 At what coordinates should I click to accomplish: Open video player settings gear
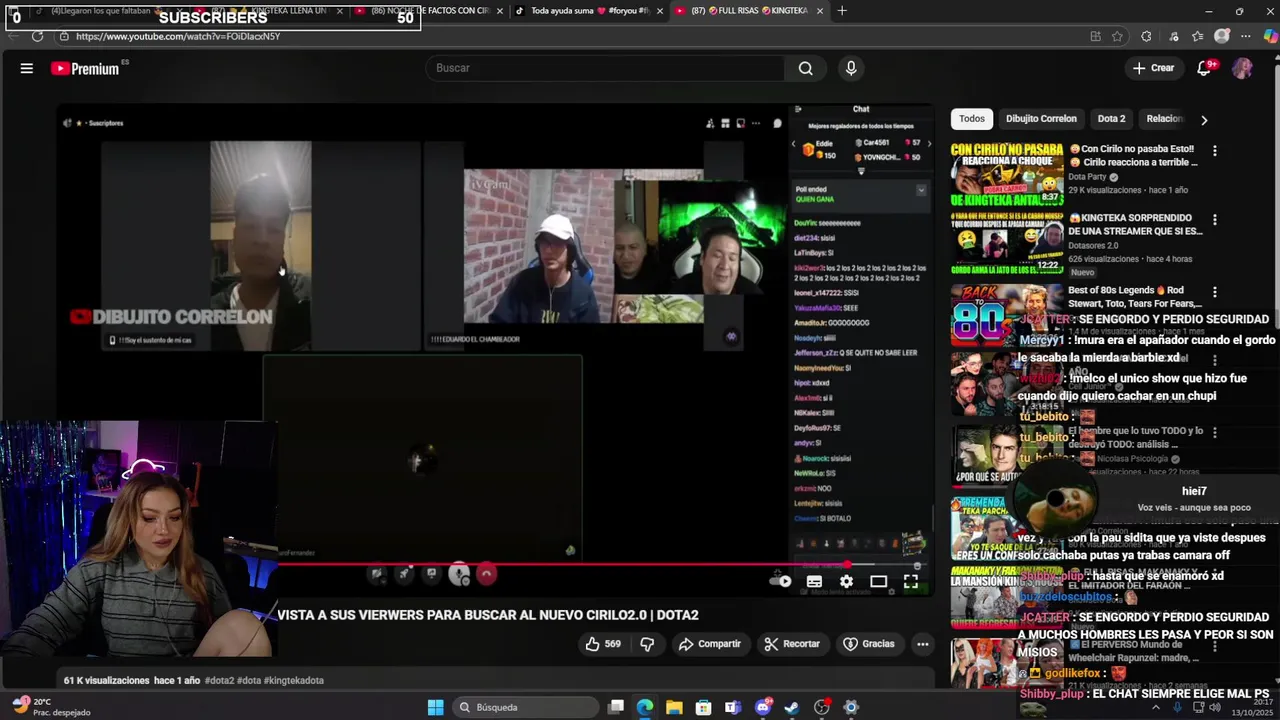click(846, 581)
